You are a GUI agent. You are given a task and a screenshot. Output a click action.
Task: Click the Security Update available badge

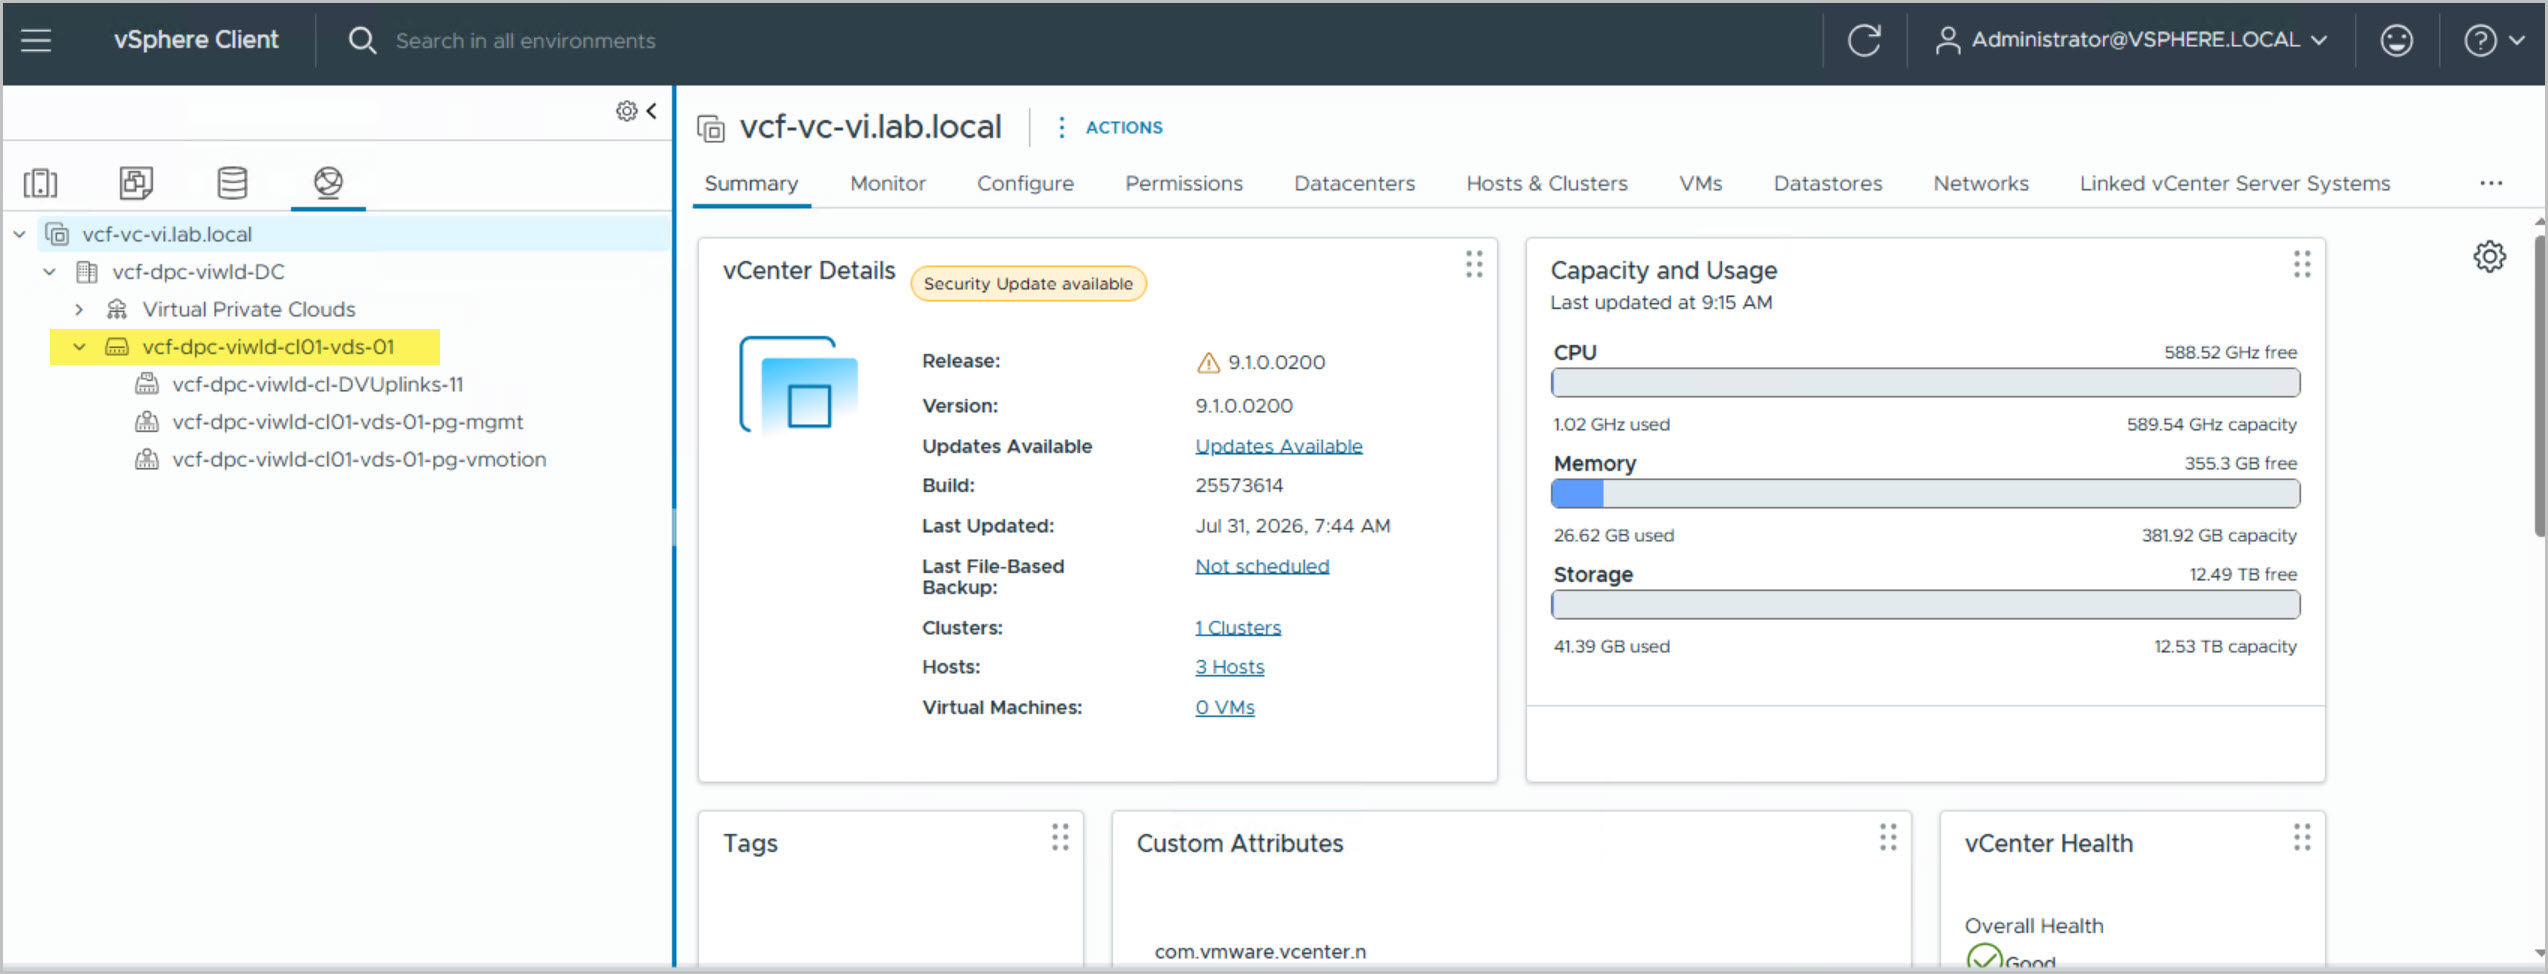pos(1028,284)
